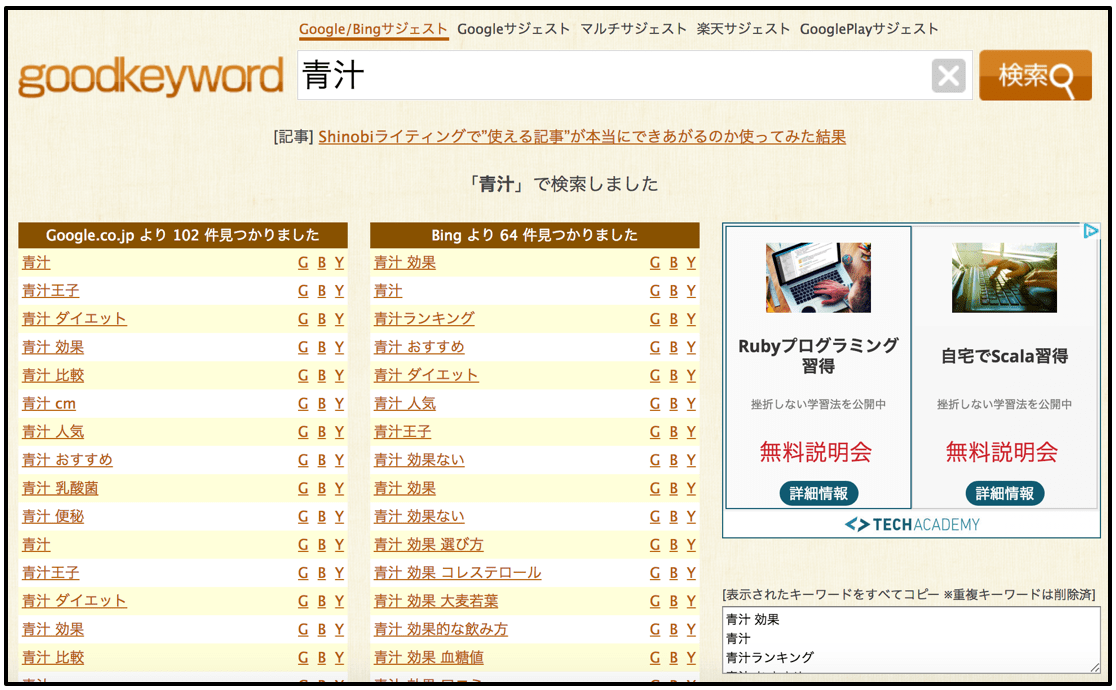Image resolution: width=1116 pixels, height=690 pixels.
Task: Click the Y link on 青汁 効果 コレステロール row
Action: 691,573
